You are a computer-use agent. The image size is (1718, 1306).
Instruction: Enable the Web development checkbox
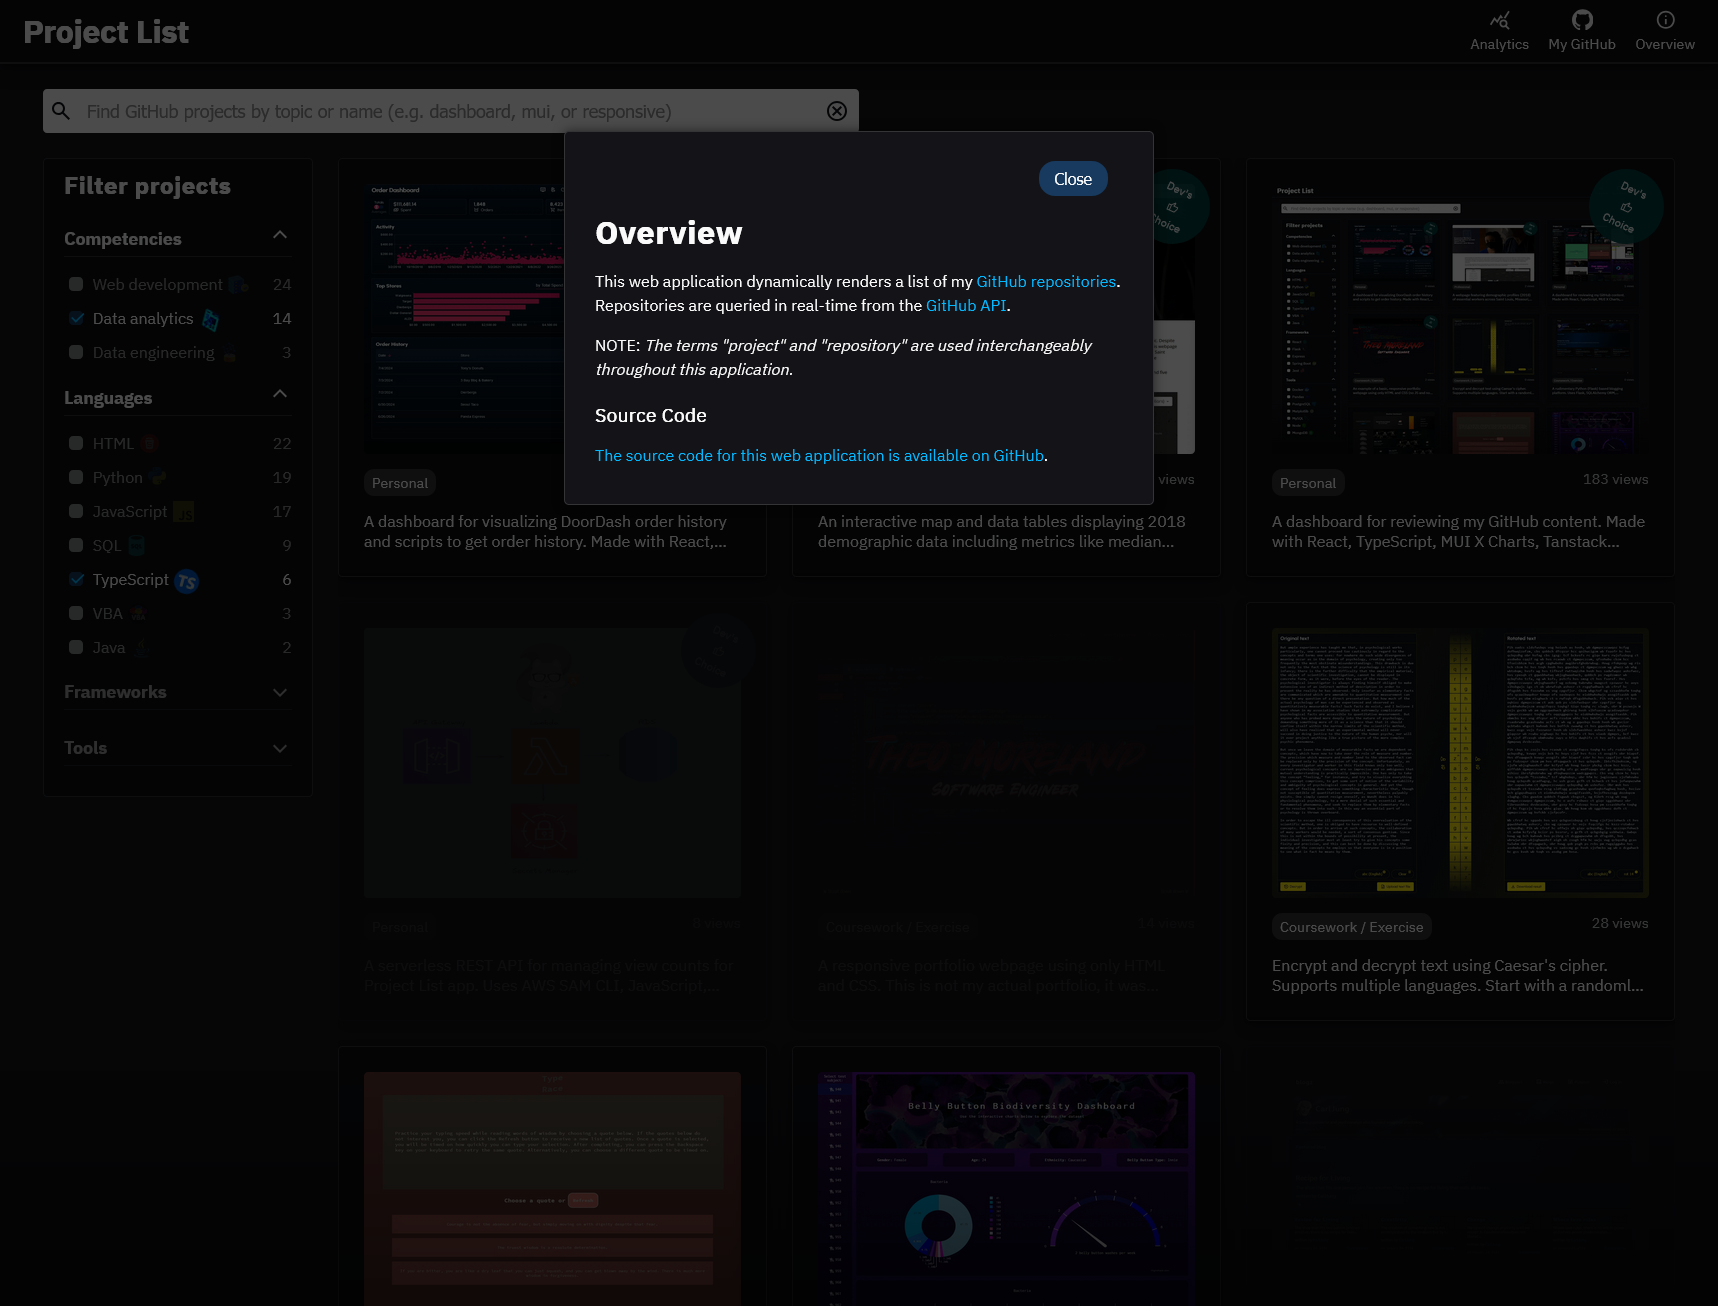(x=76, y=285)
